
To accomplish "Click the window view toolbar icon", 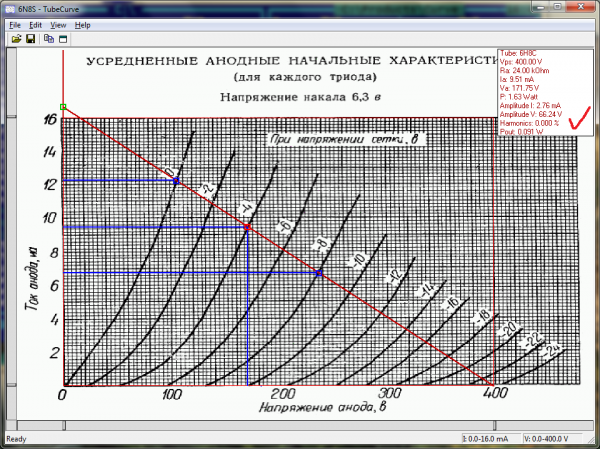I will [62, 39].
